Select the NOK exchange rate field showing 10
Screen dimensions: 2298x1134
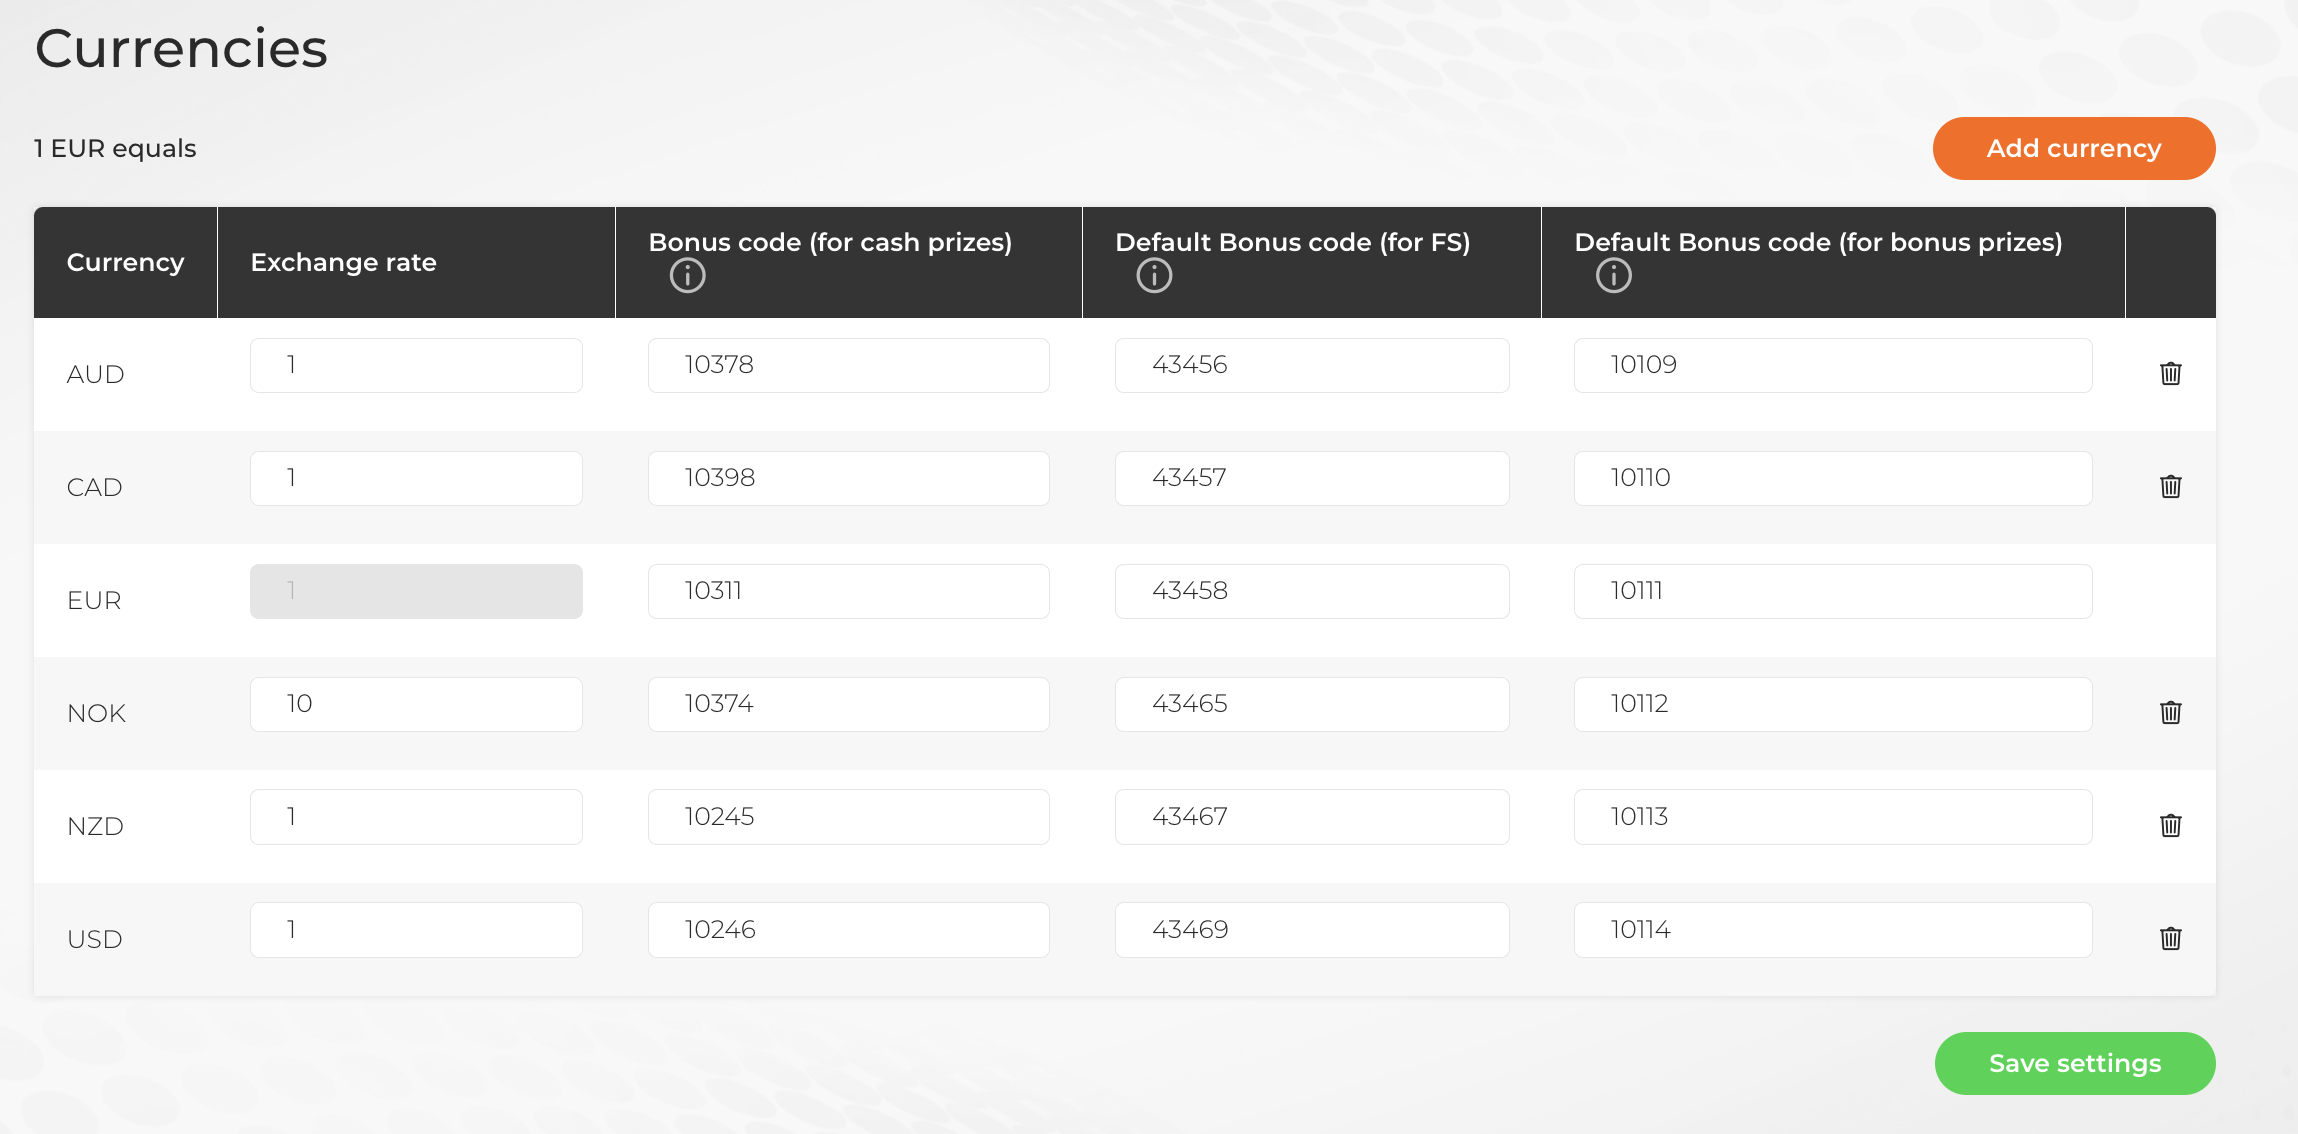(x=415, y=703)
